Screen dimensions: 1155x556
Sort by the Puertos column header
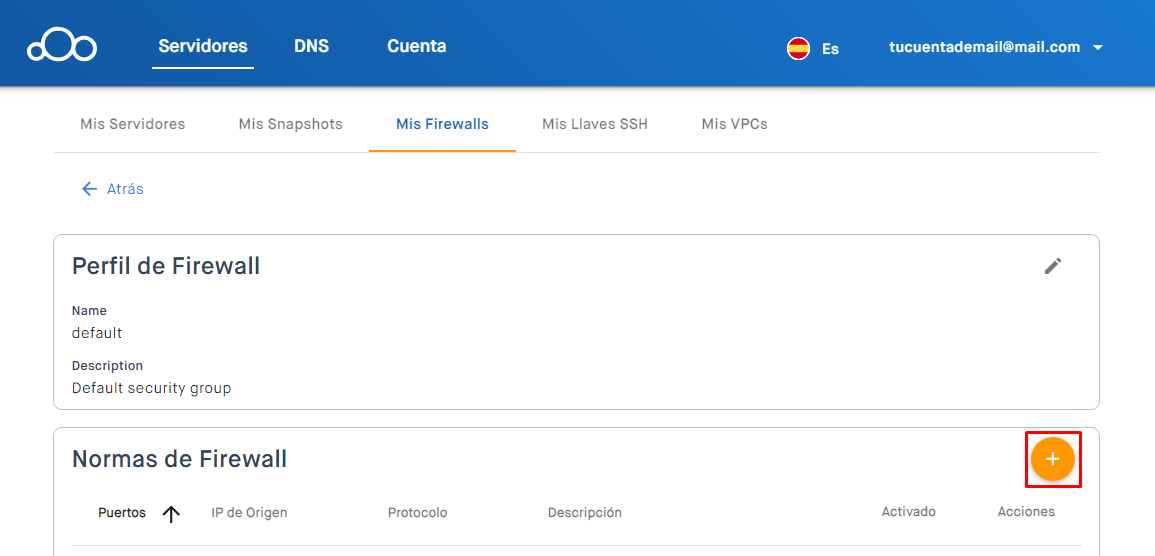[x=122, y=513]
